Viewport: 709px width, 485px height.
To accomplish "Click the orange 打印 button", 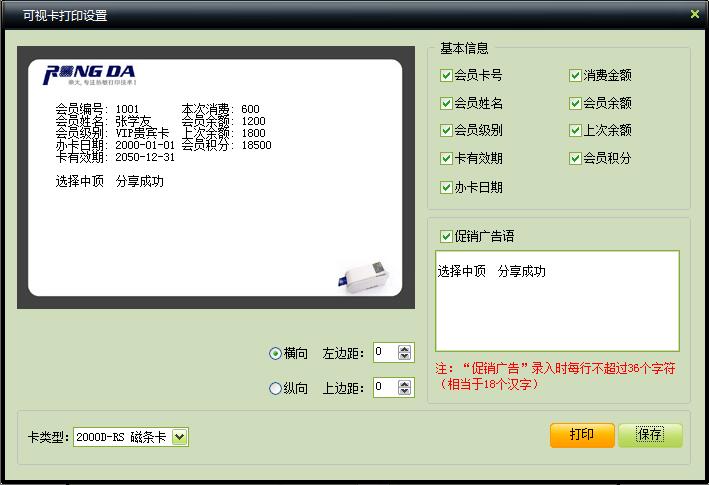I will pos(582,435).
